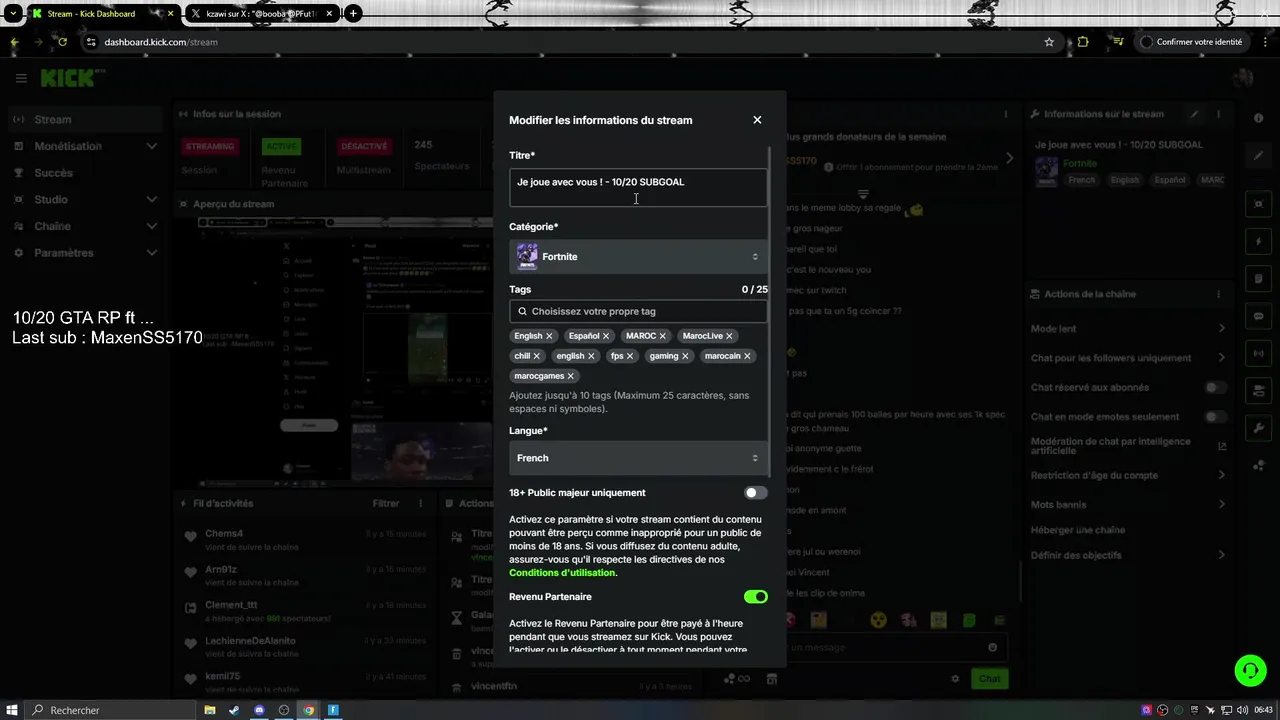Disable the Revenu Partenaire toggle
1280x720 pixels.
click(756, 597)
